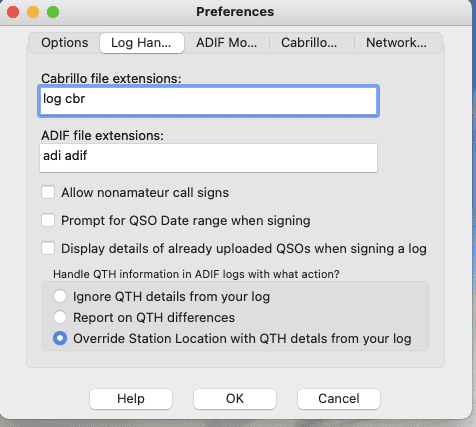Focus the ADIF file extensions field
Screen dimensions: 476x427
[209, 158]
